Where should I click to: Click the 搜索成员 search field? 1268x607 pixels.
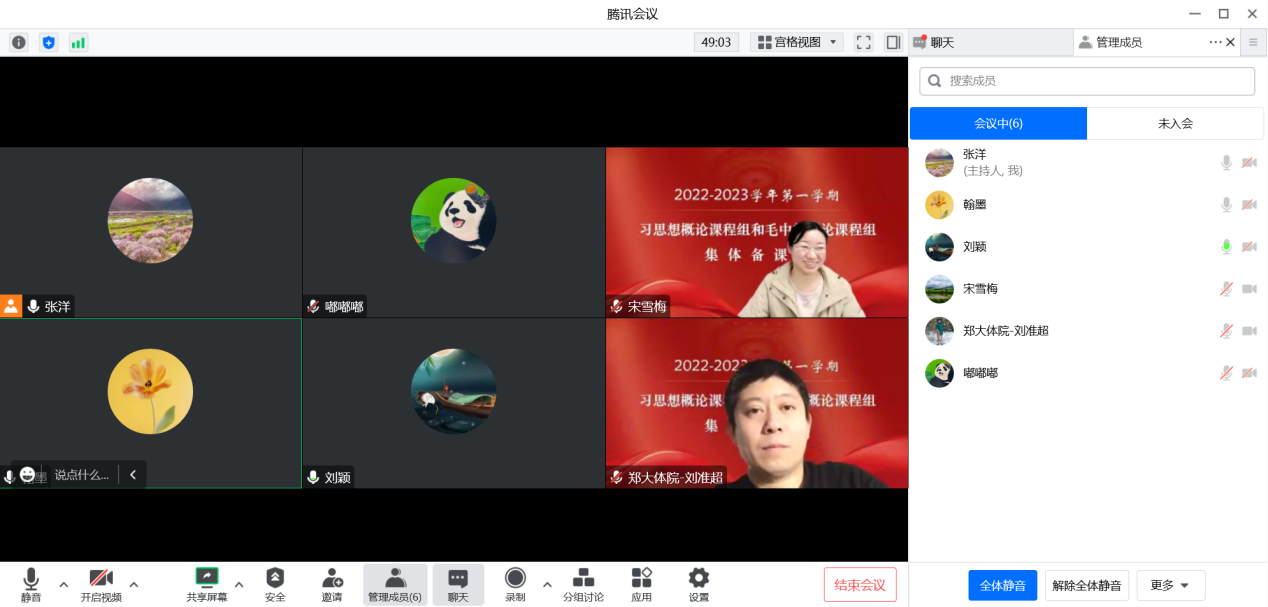(1087, 81)
